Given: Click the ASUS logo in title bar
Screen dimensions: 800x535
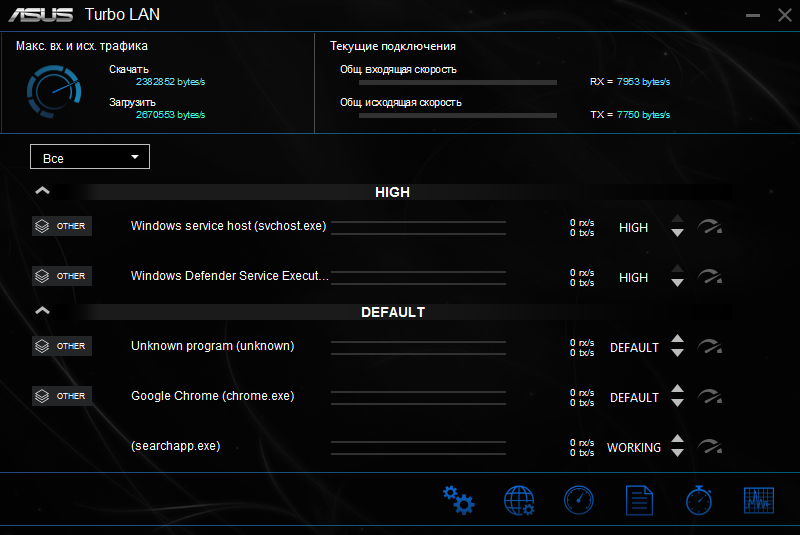Looking at the screenshot, I should click(x=41, y=14).
